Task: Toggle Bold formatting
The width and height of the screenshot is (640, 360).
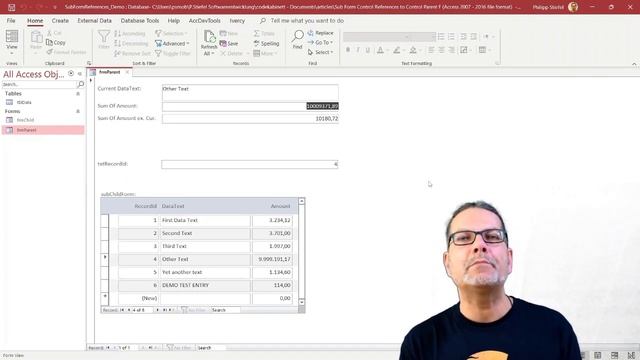Action: [x=348, y=50]
